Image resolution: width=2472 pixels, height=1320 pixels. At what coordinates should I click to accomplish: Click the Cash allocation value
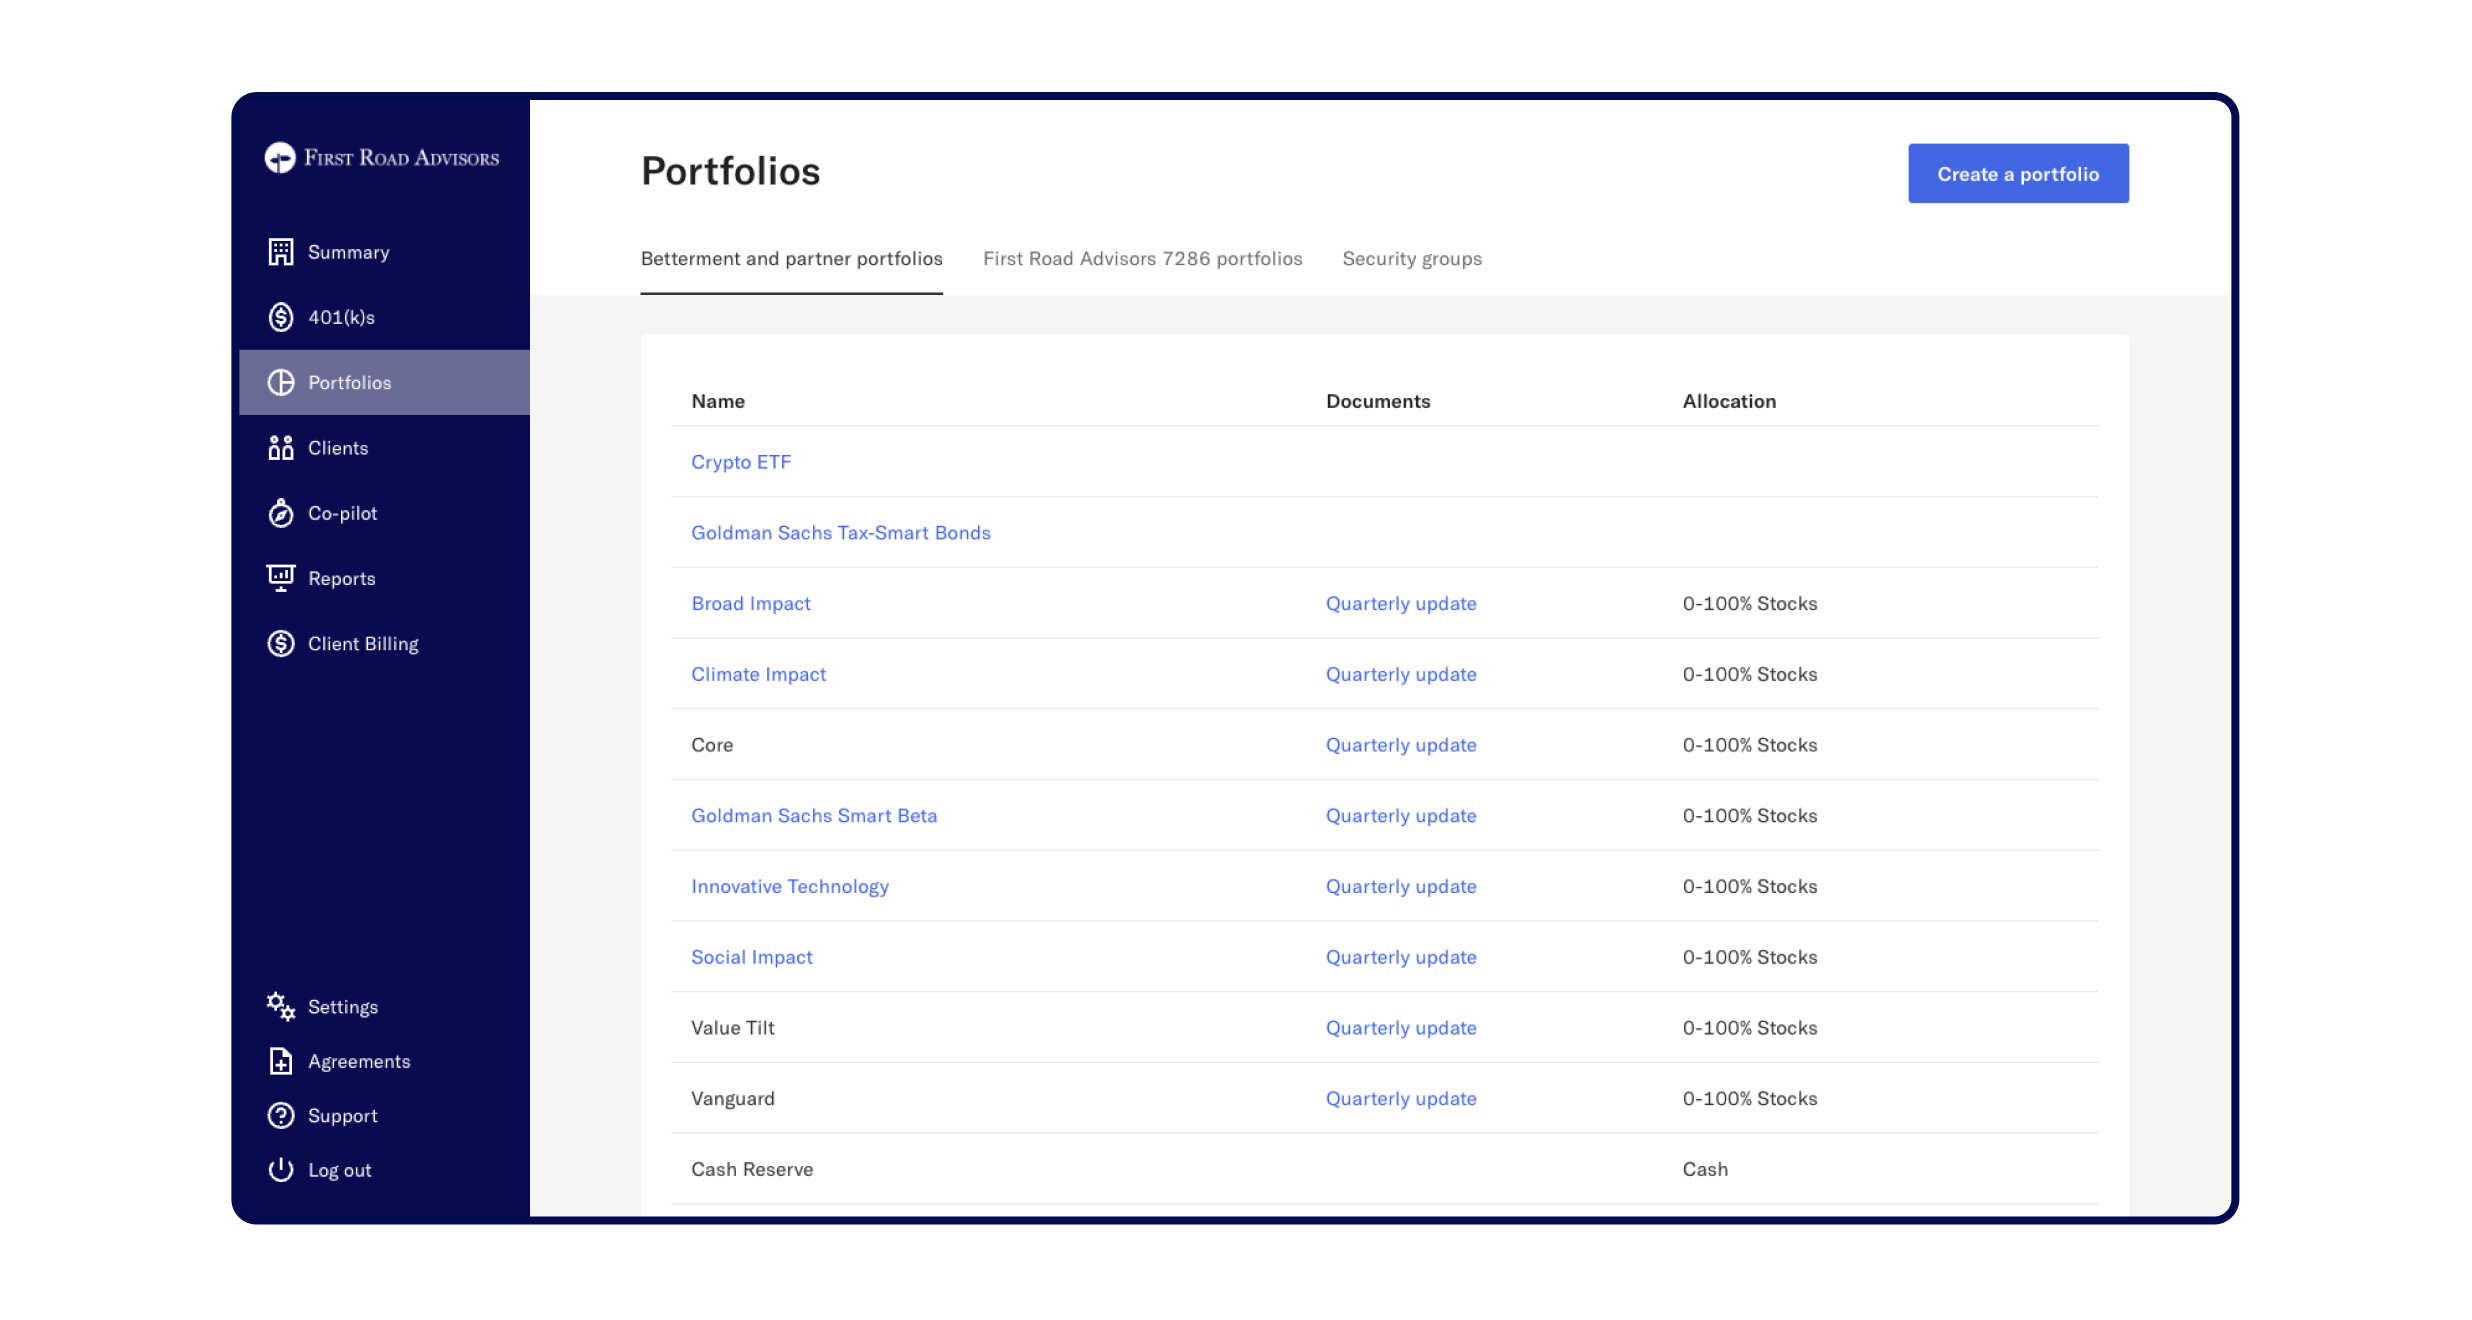(1705, 1169)
